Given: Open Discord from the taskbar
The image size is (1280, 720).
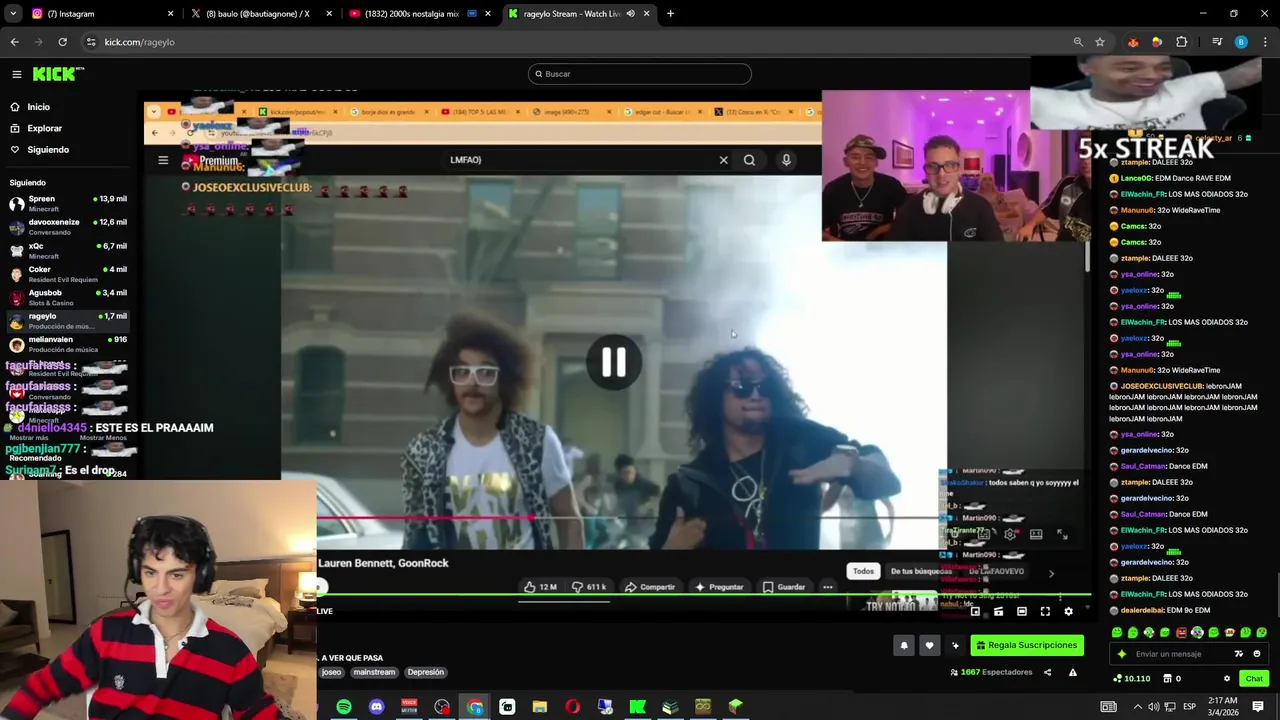Looking at the screenshot, I should 376,707.
